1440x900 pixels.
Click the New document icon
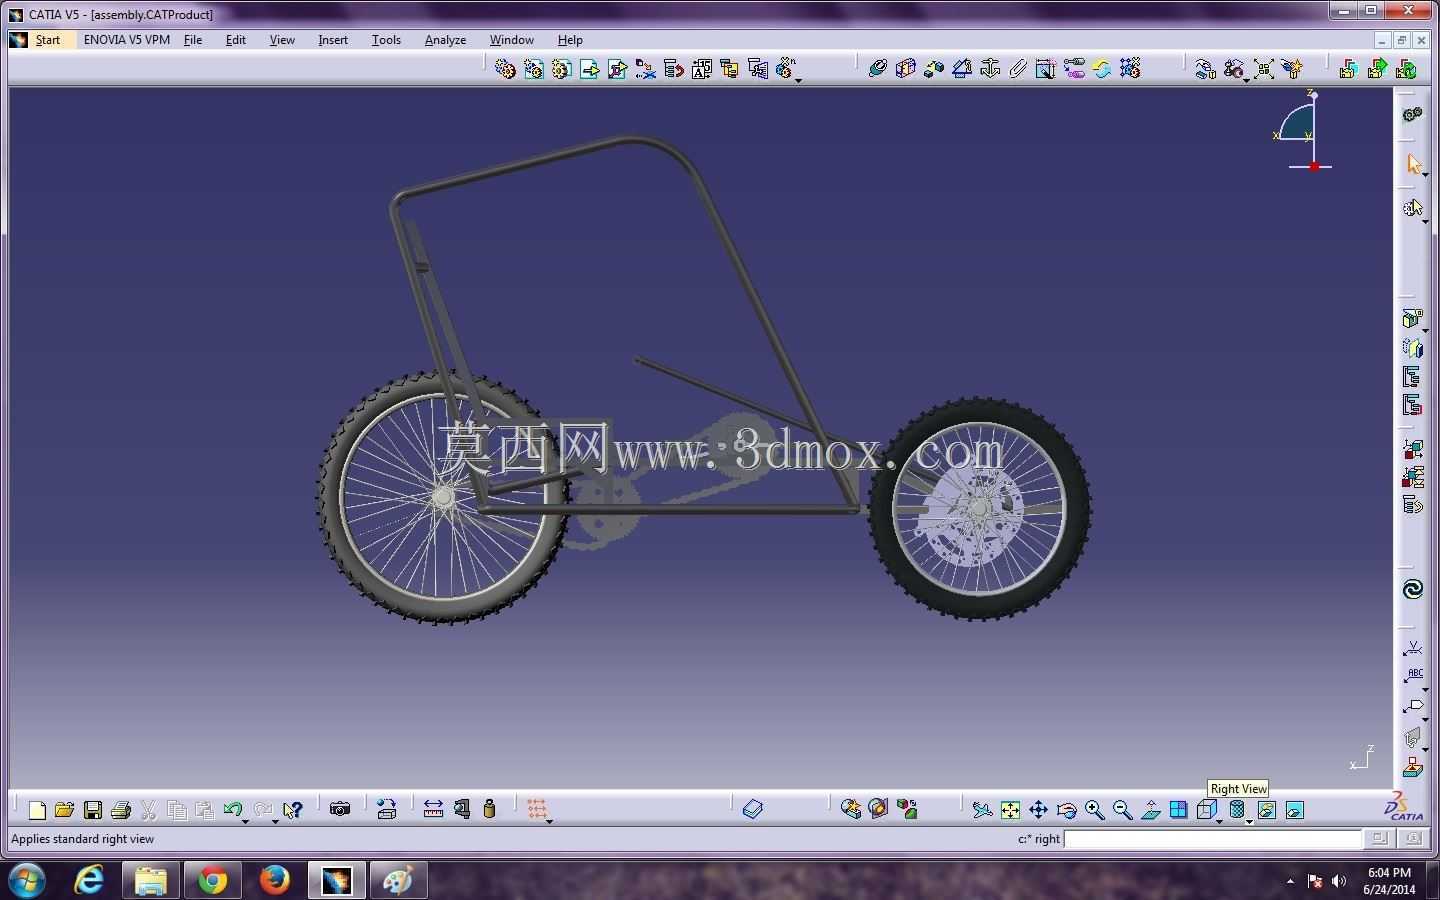[37, 810]
